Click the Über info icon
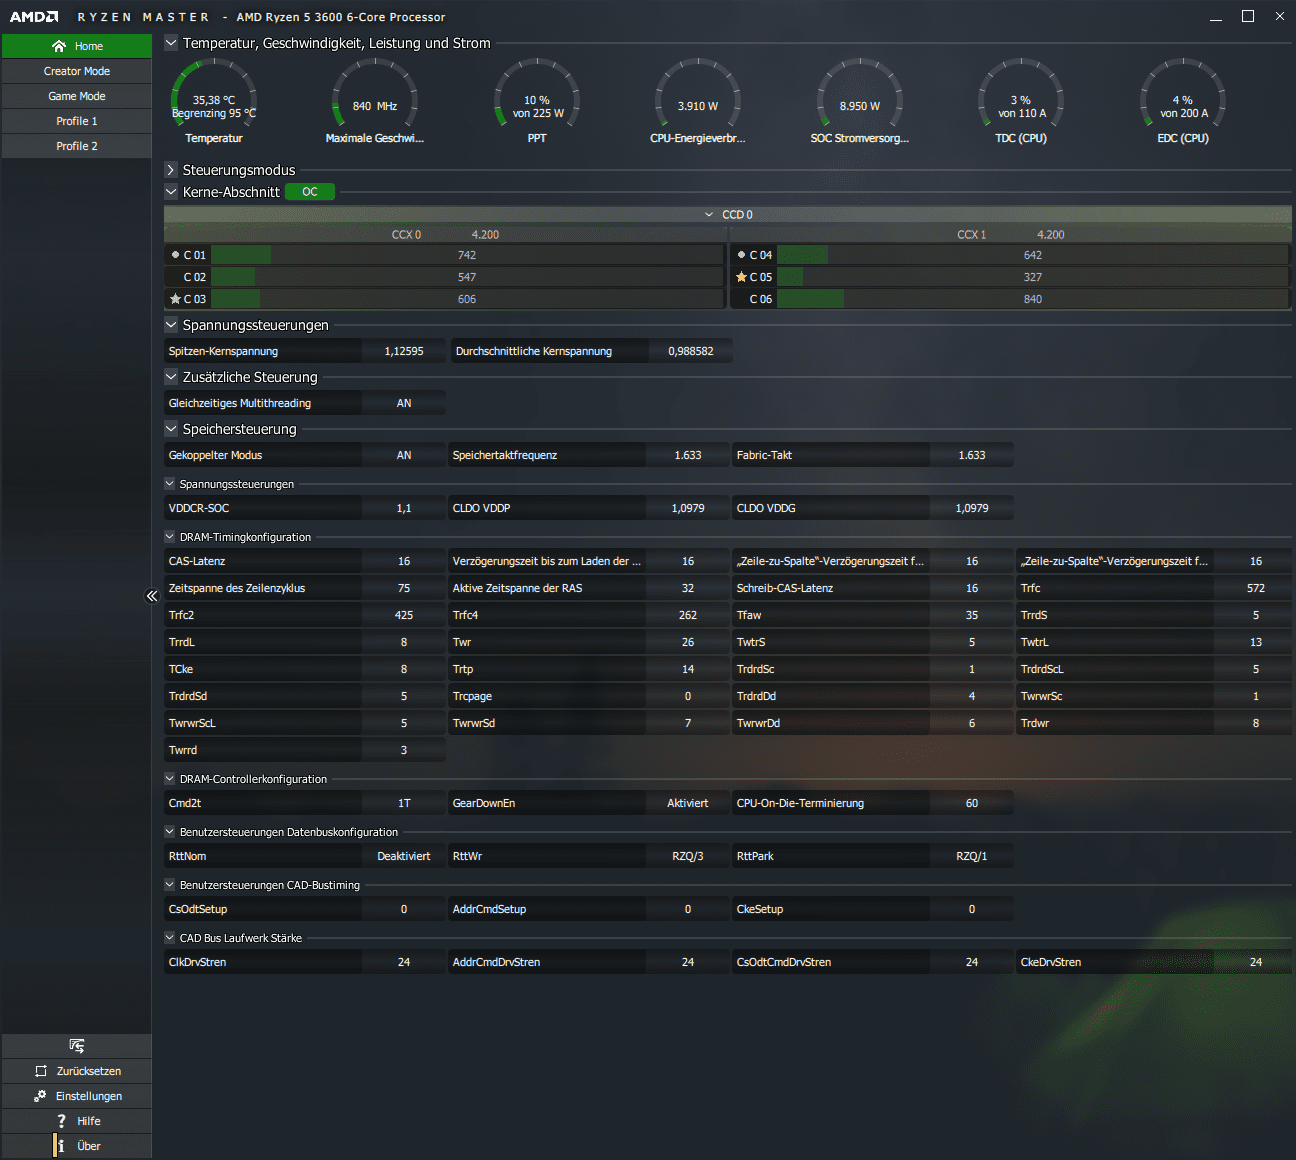The image size is (1296, 1160). coord(61,1146)
